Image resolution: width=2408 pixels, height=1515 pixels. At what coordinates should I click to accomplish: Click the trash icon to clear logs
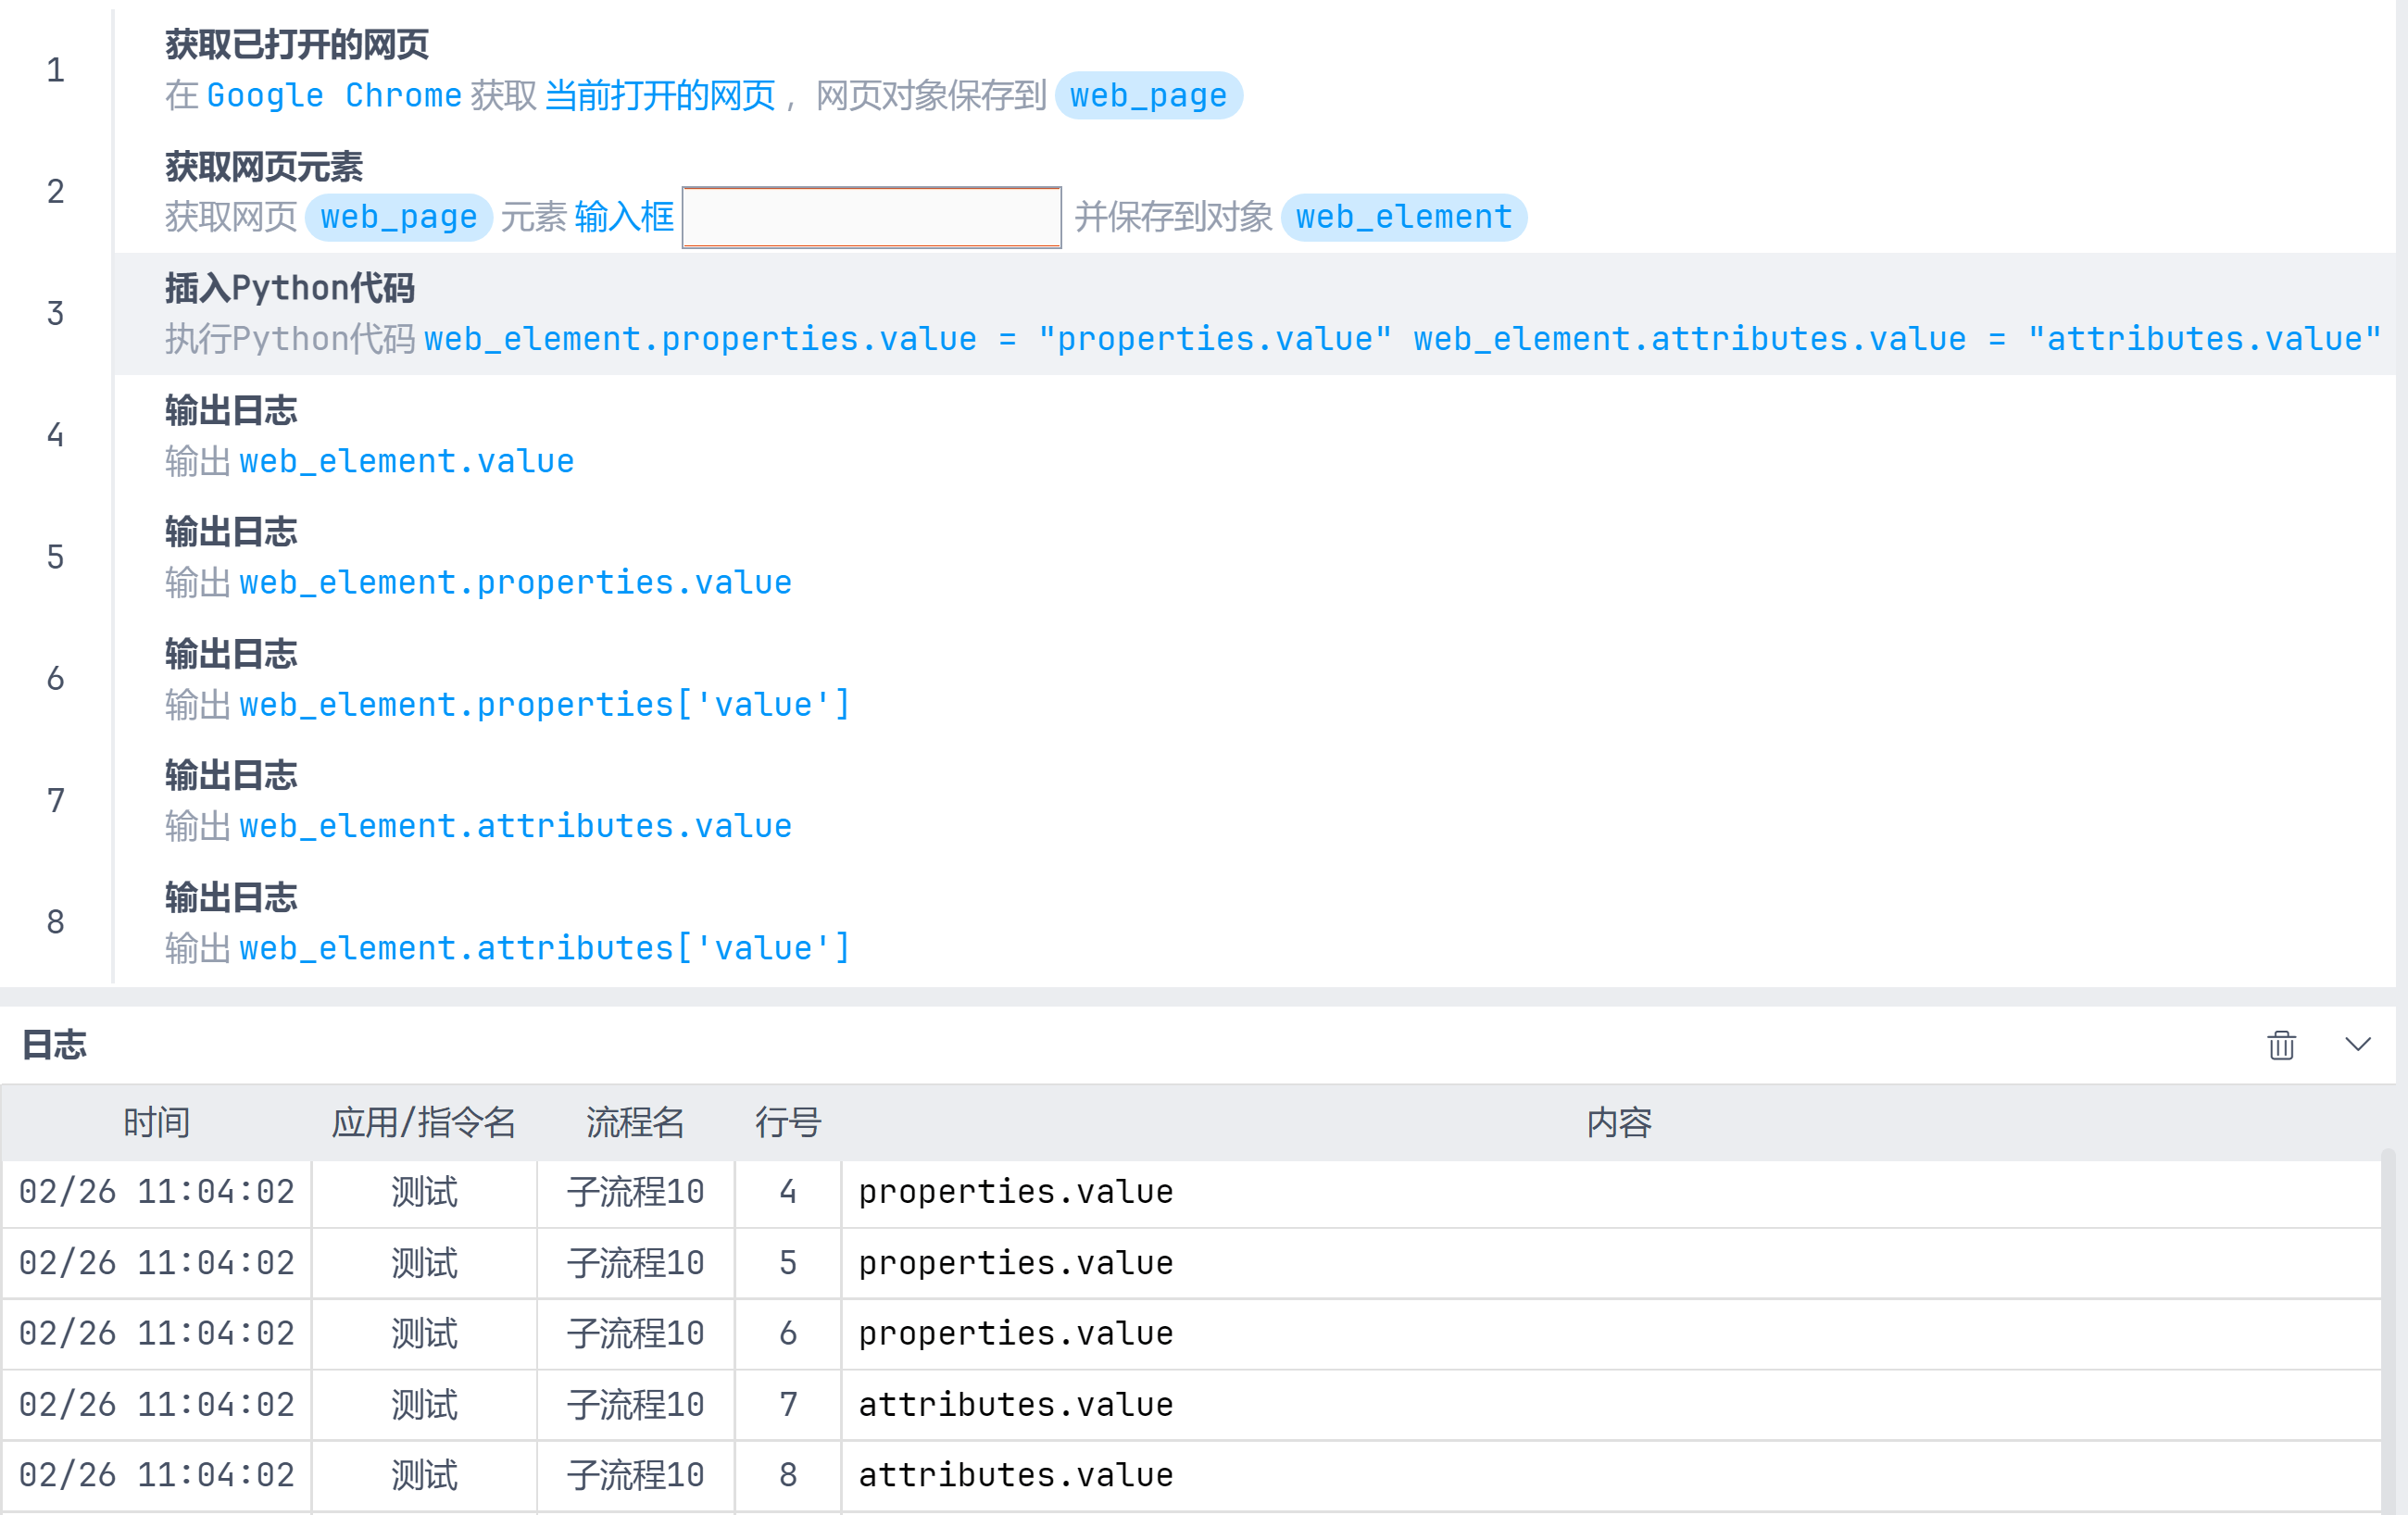[2281, 1045]
